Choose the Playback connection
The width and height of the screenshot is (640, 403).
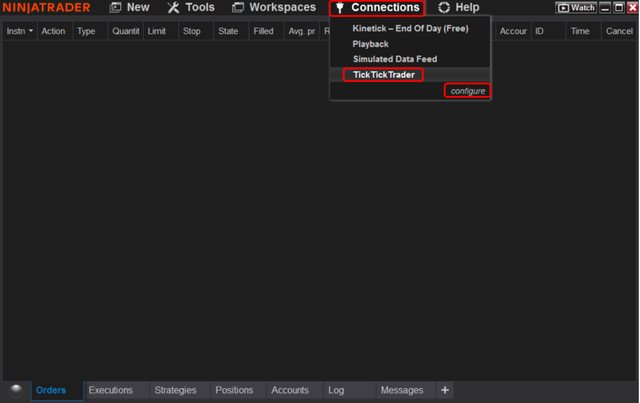point(370,44)
